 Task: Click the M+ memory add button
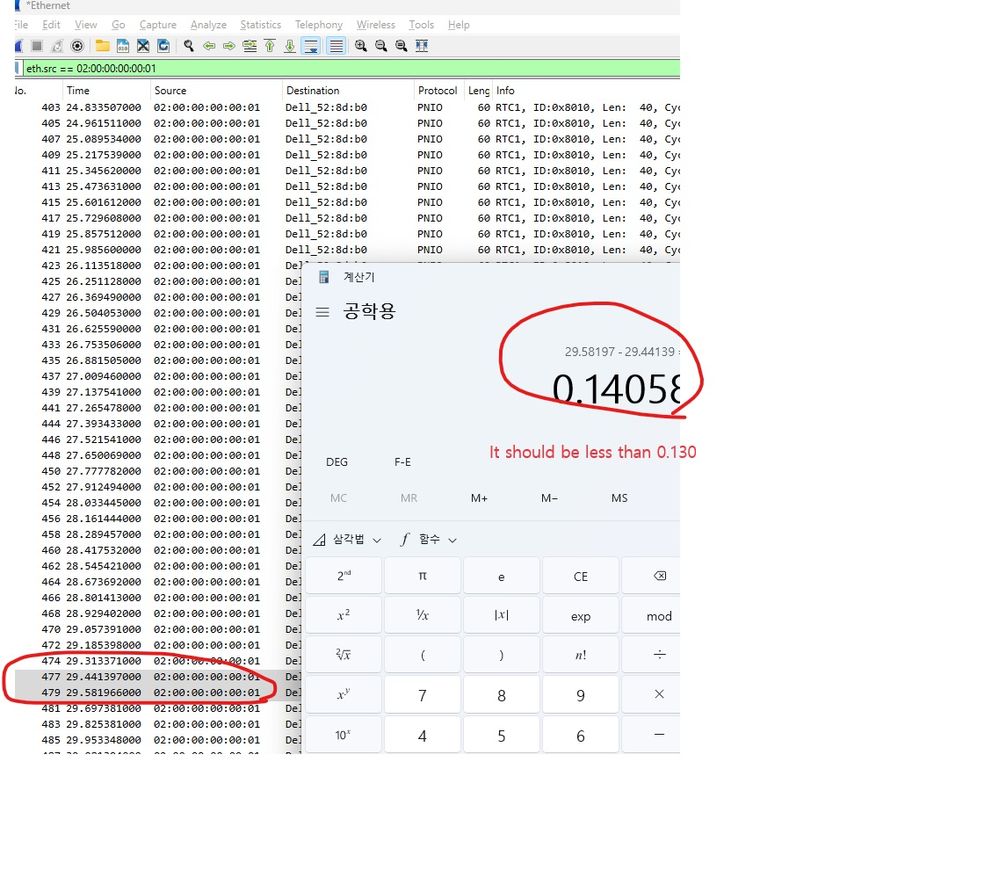click(479, 498)
